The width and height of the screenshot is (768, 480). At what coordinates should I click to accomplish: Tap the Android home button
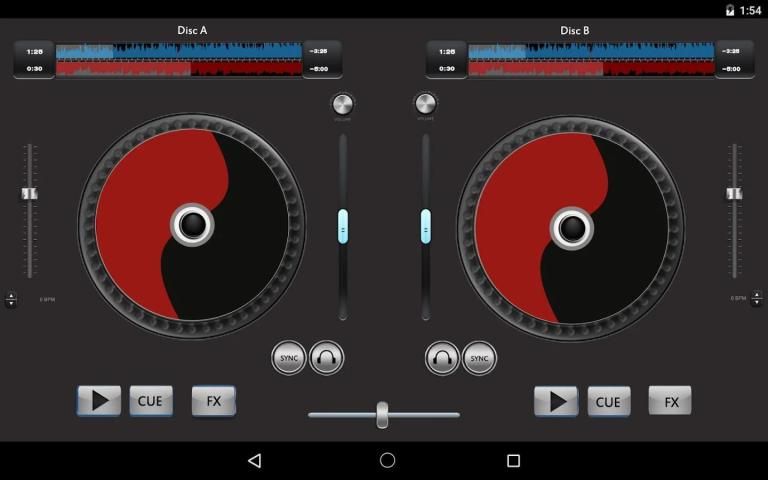[387, 460]
